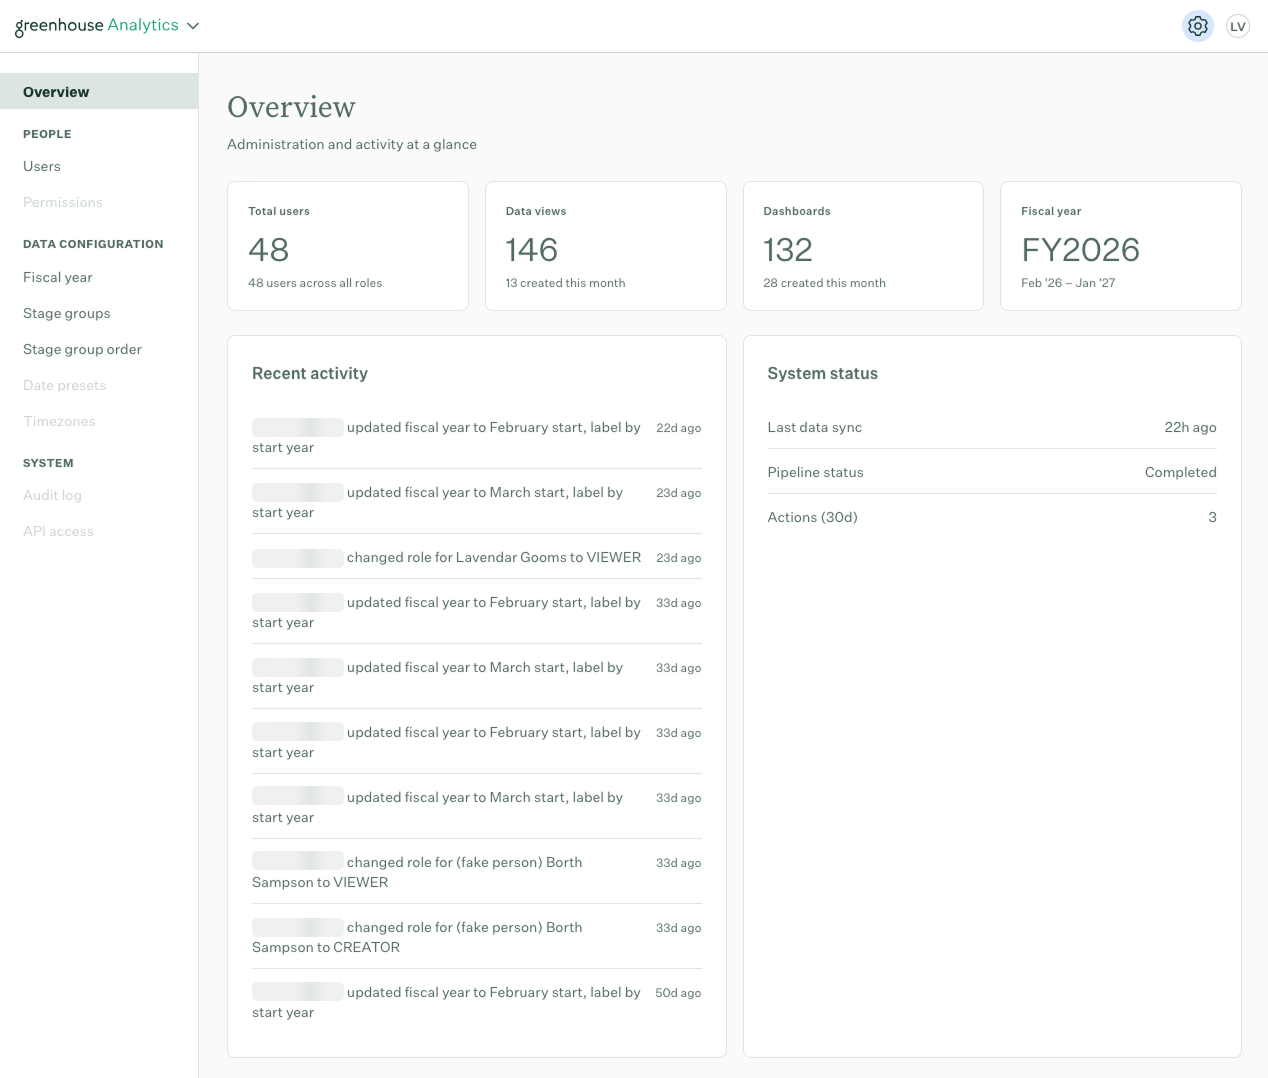Click the System status heading
Image resolution: width=1268 pixels, height=1078 pixels.
[822, 373]
